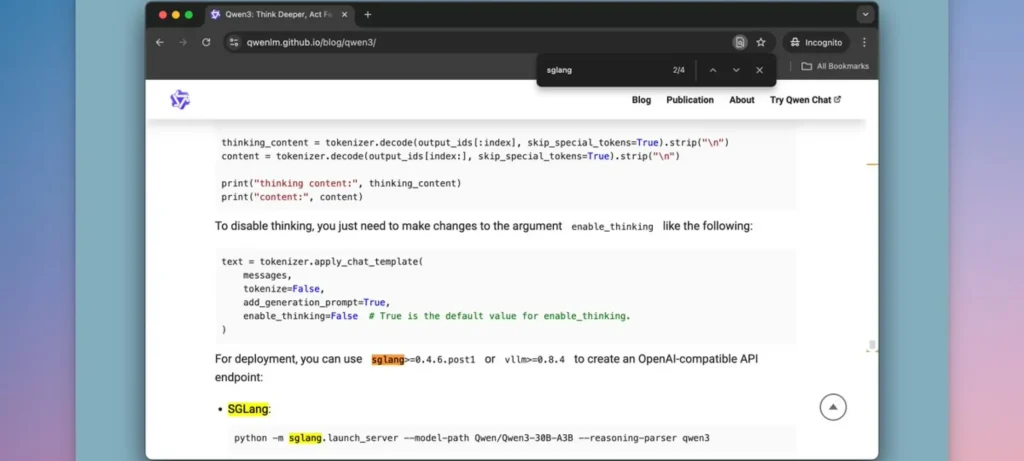1024x461 pixels.
Task: Jump to next find match
Action: 736,70
